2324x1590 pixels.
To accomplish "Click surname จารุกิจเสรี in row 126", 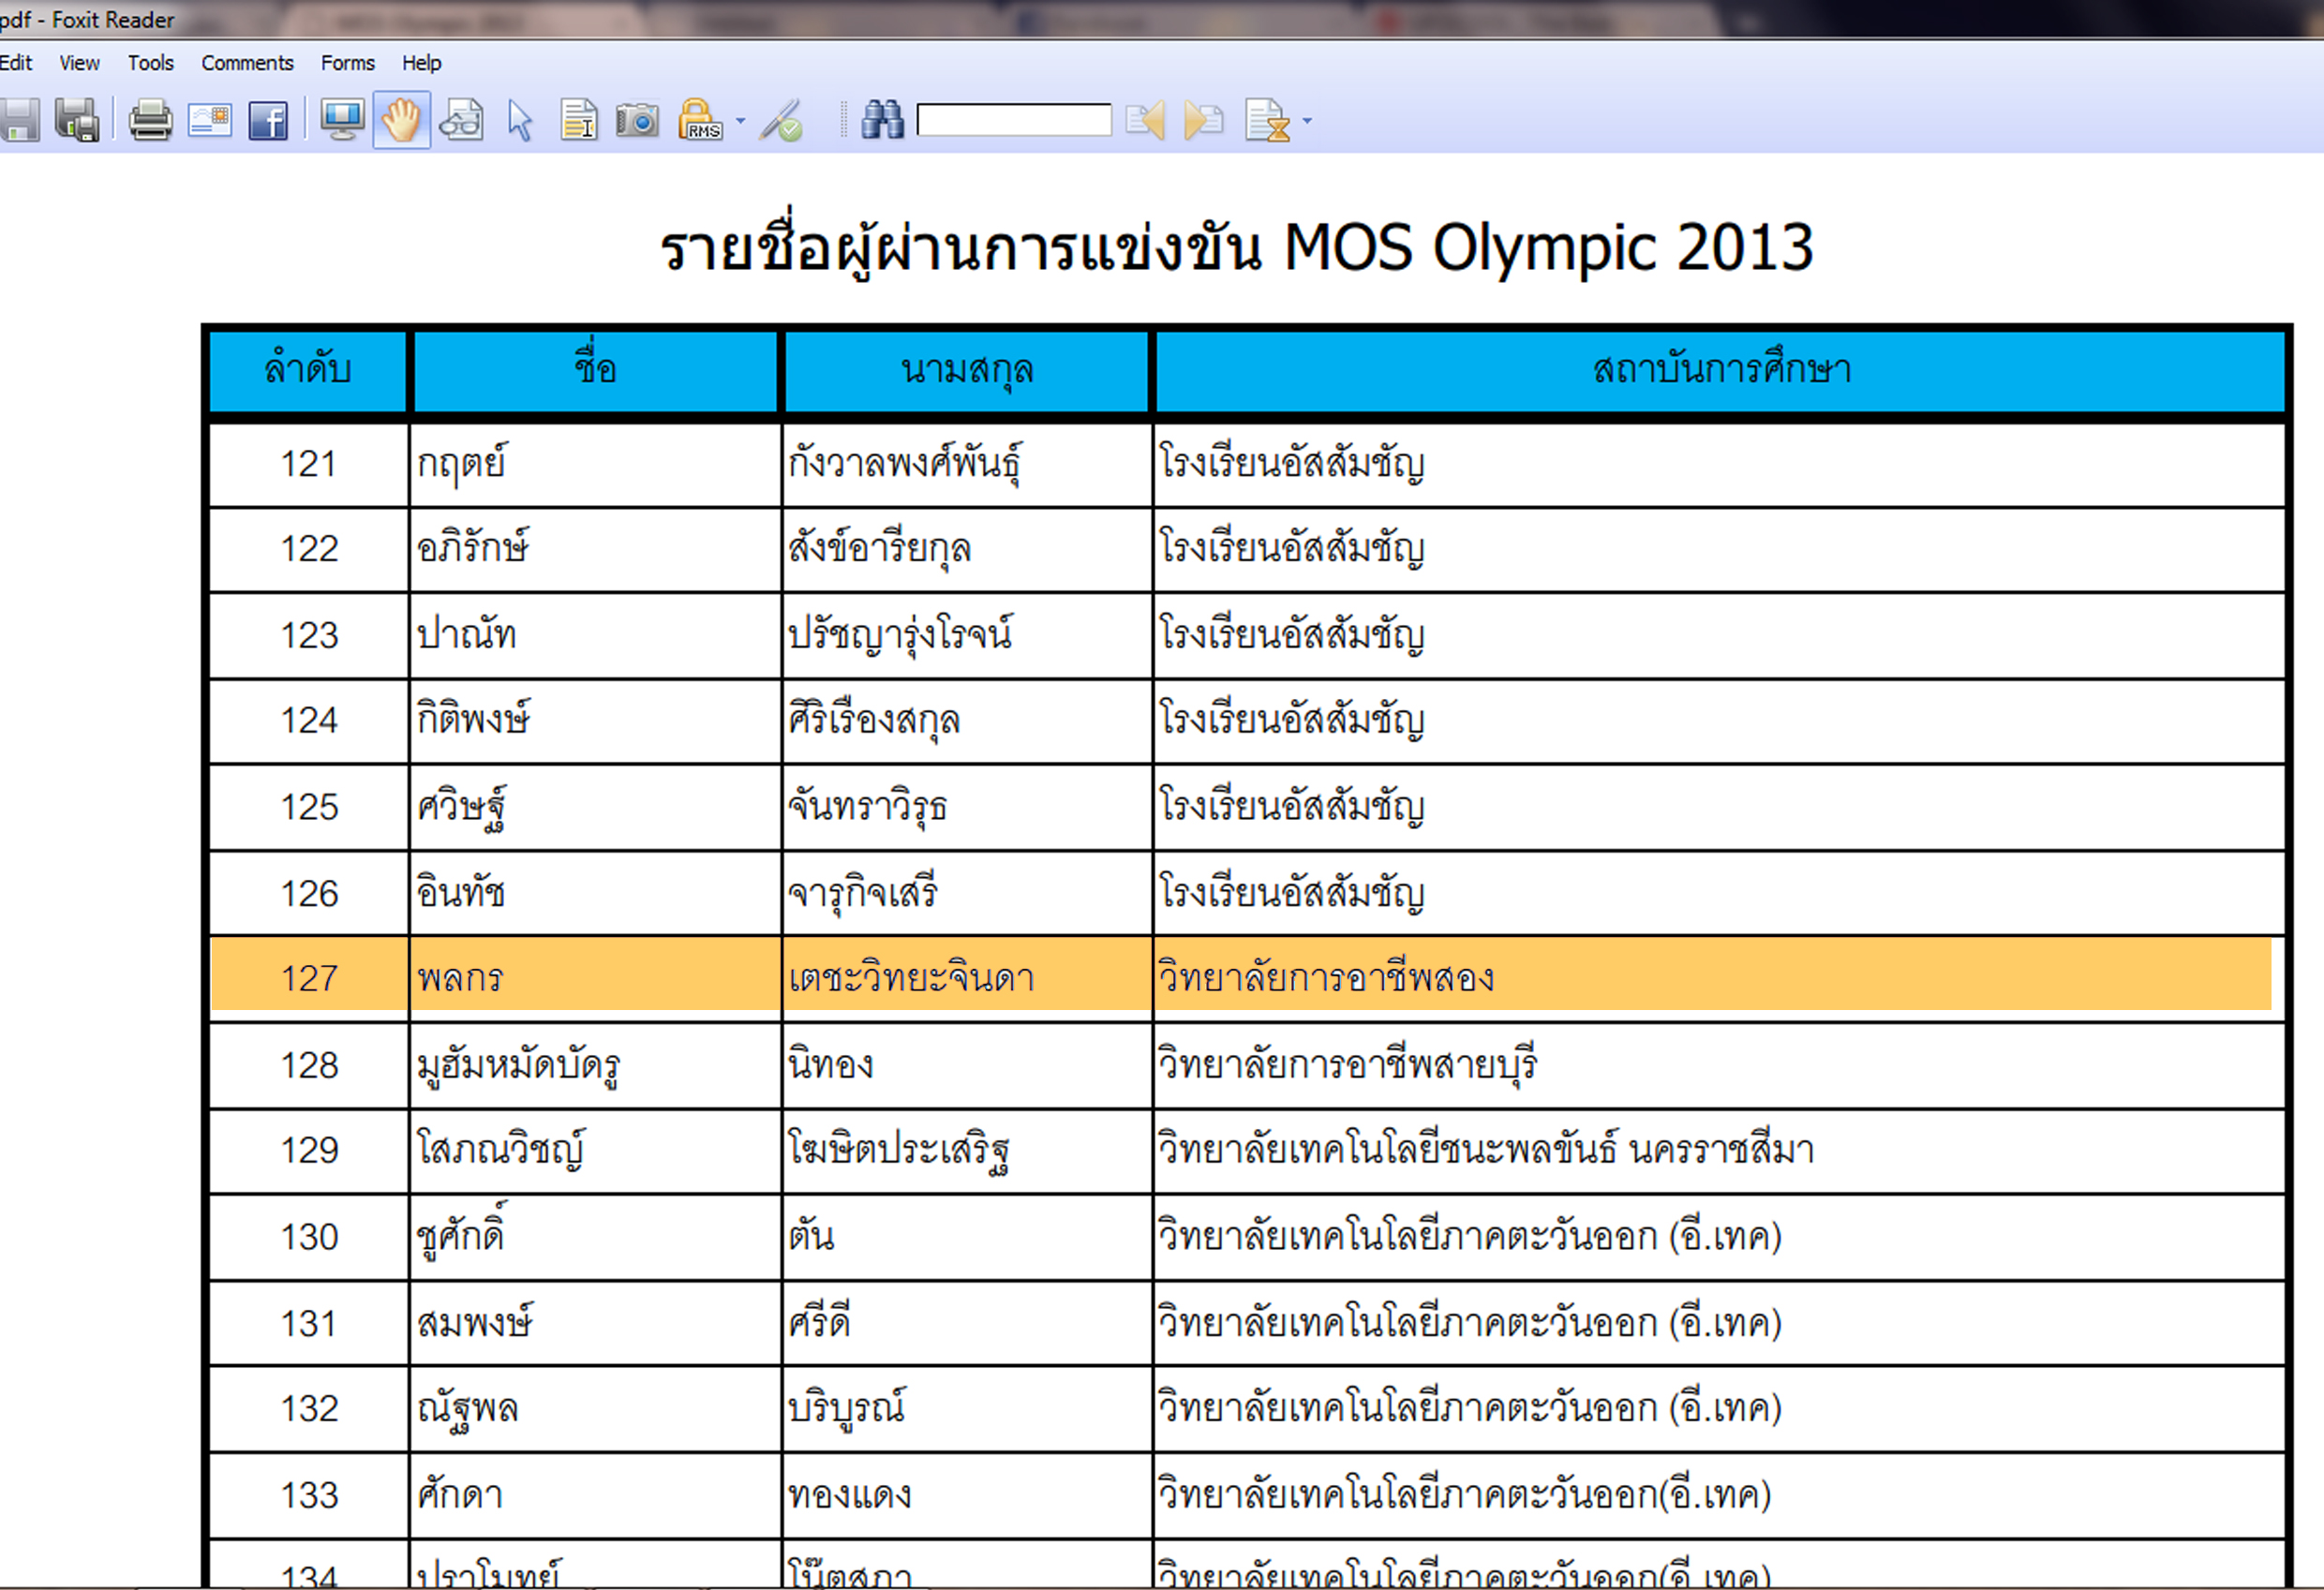I will point(862,893).
